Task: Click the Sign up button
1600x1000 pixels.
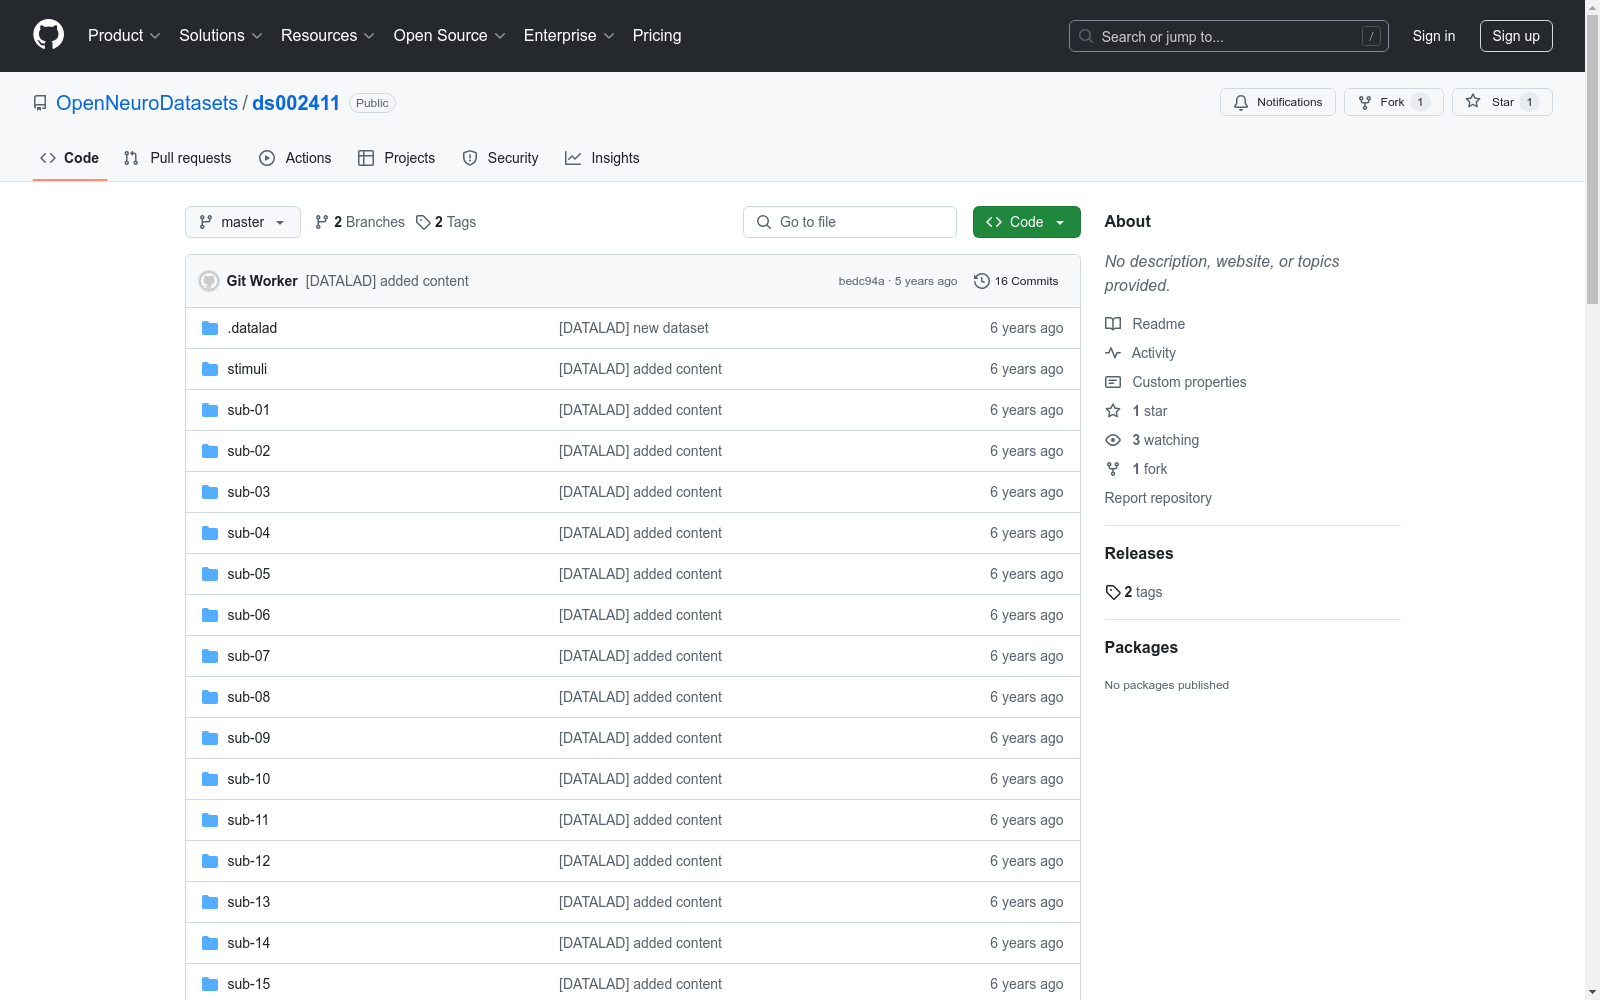Action: point(1516,36)
